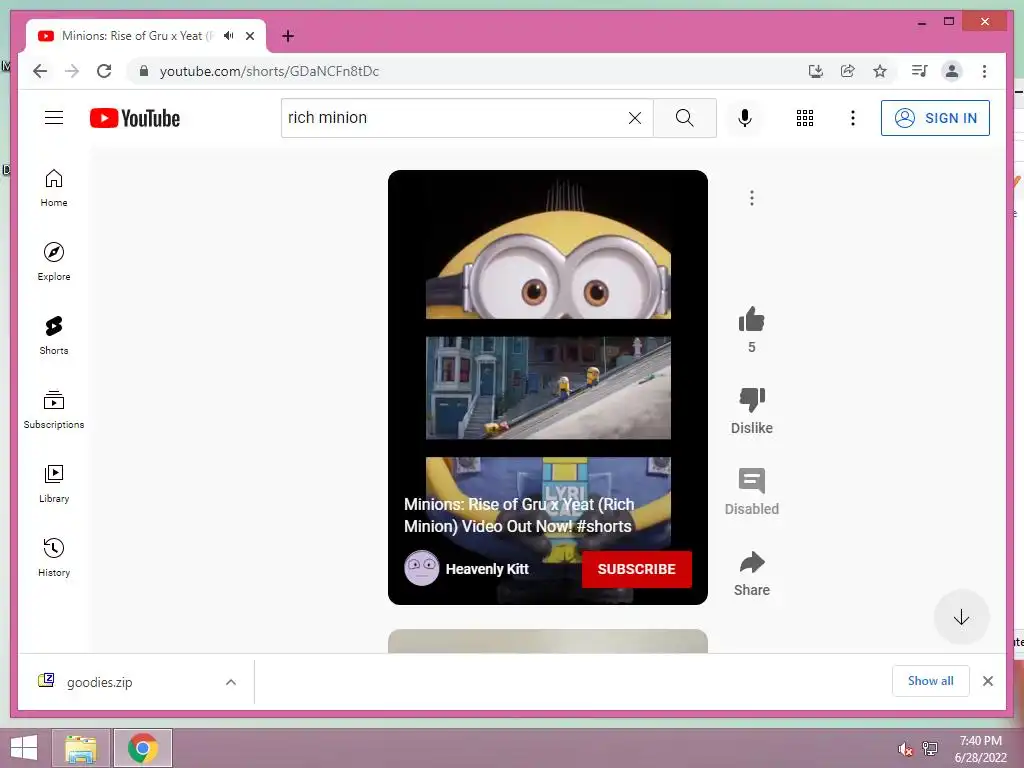View site info via lock icon
The width and height of the screenshot is (1024, 768).
click(144, 71)
